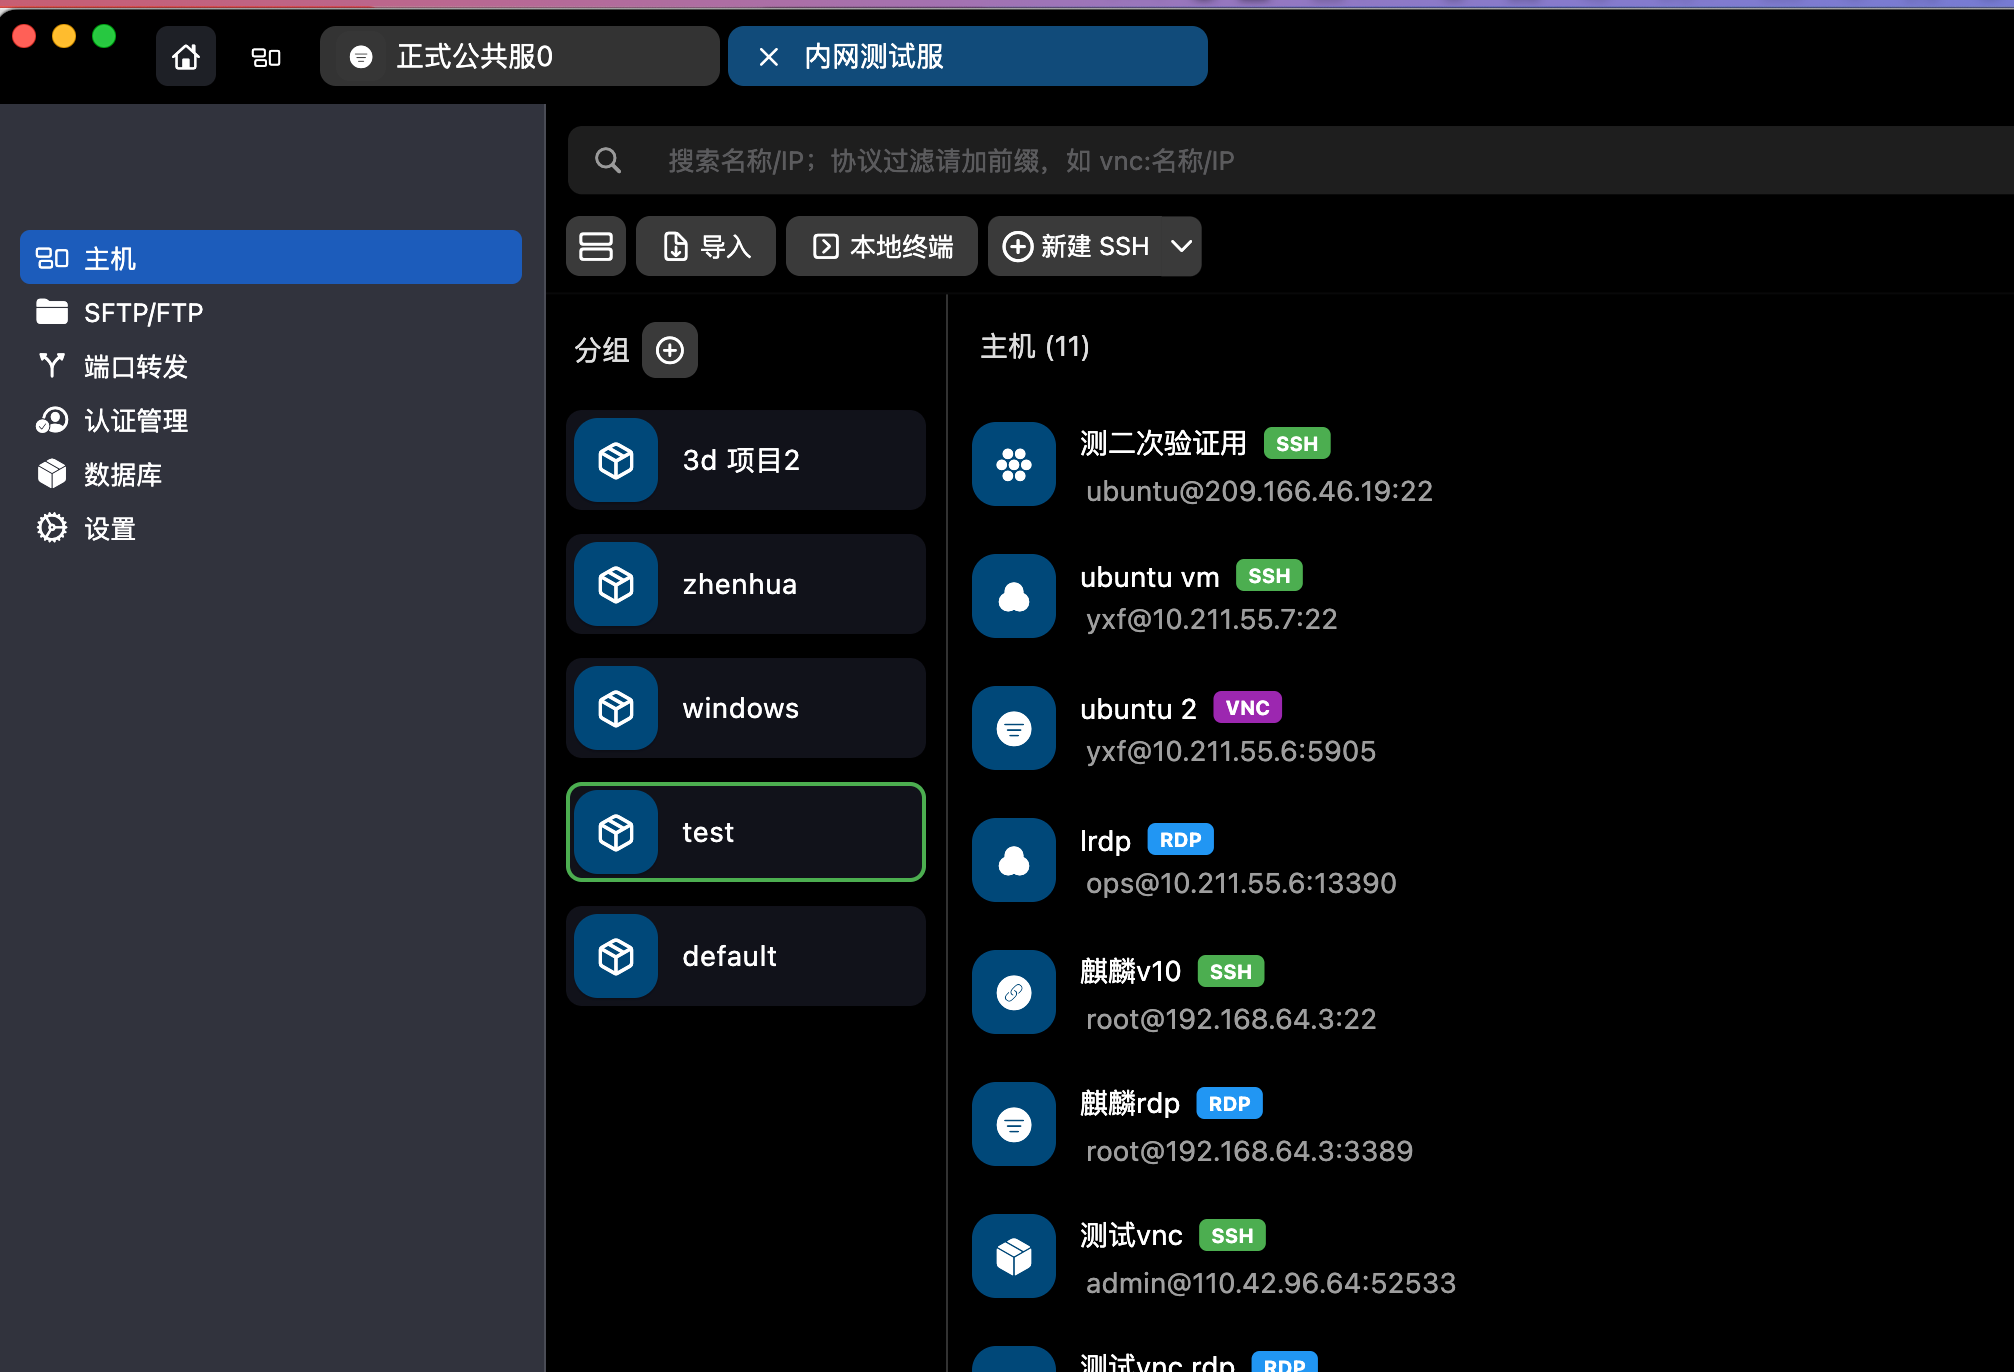Screen dimensions: 2014x1372
Task: Click the 3d 项目2 group cube icon
Action: 616,460
